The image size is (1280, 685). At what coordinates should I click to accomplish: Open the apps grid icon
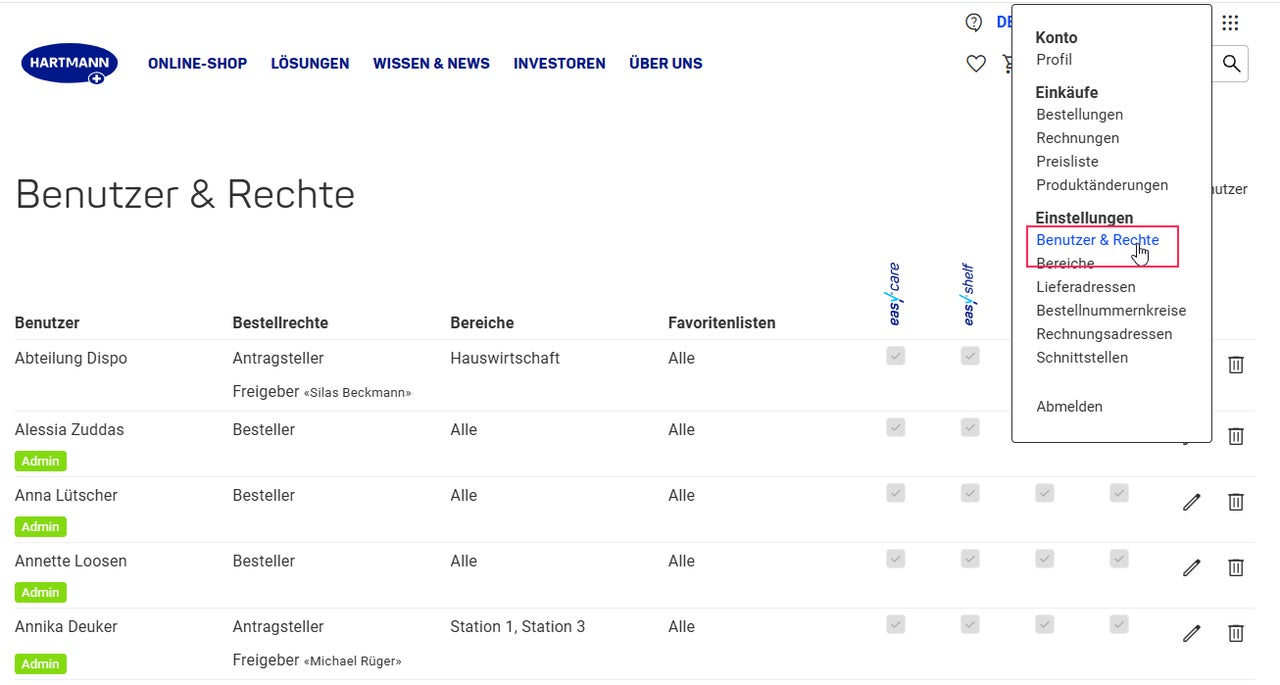(1230, 22)
